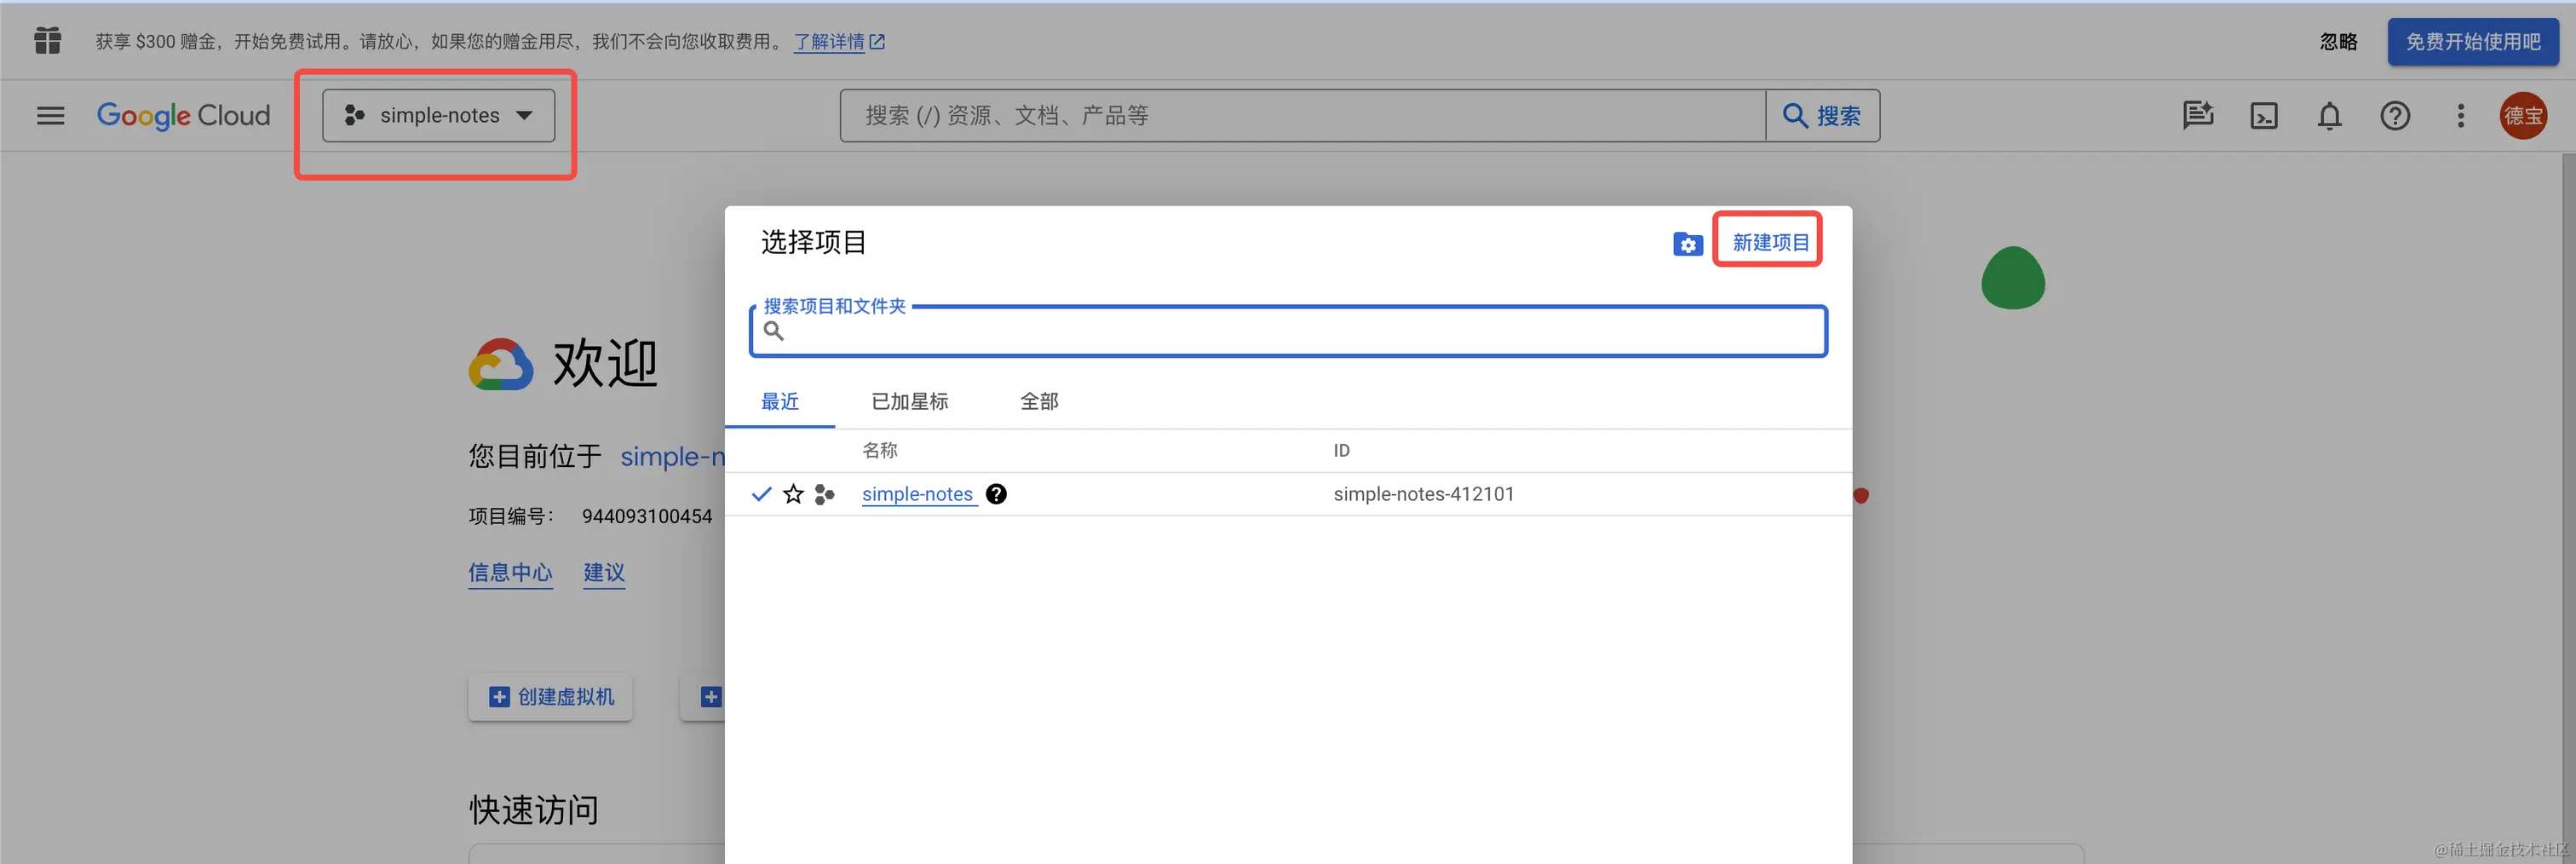Open the 建议 link
Screen dimensions: 2576x864
click(x=604, y=573)
